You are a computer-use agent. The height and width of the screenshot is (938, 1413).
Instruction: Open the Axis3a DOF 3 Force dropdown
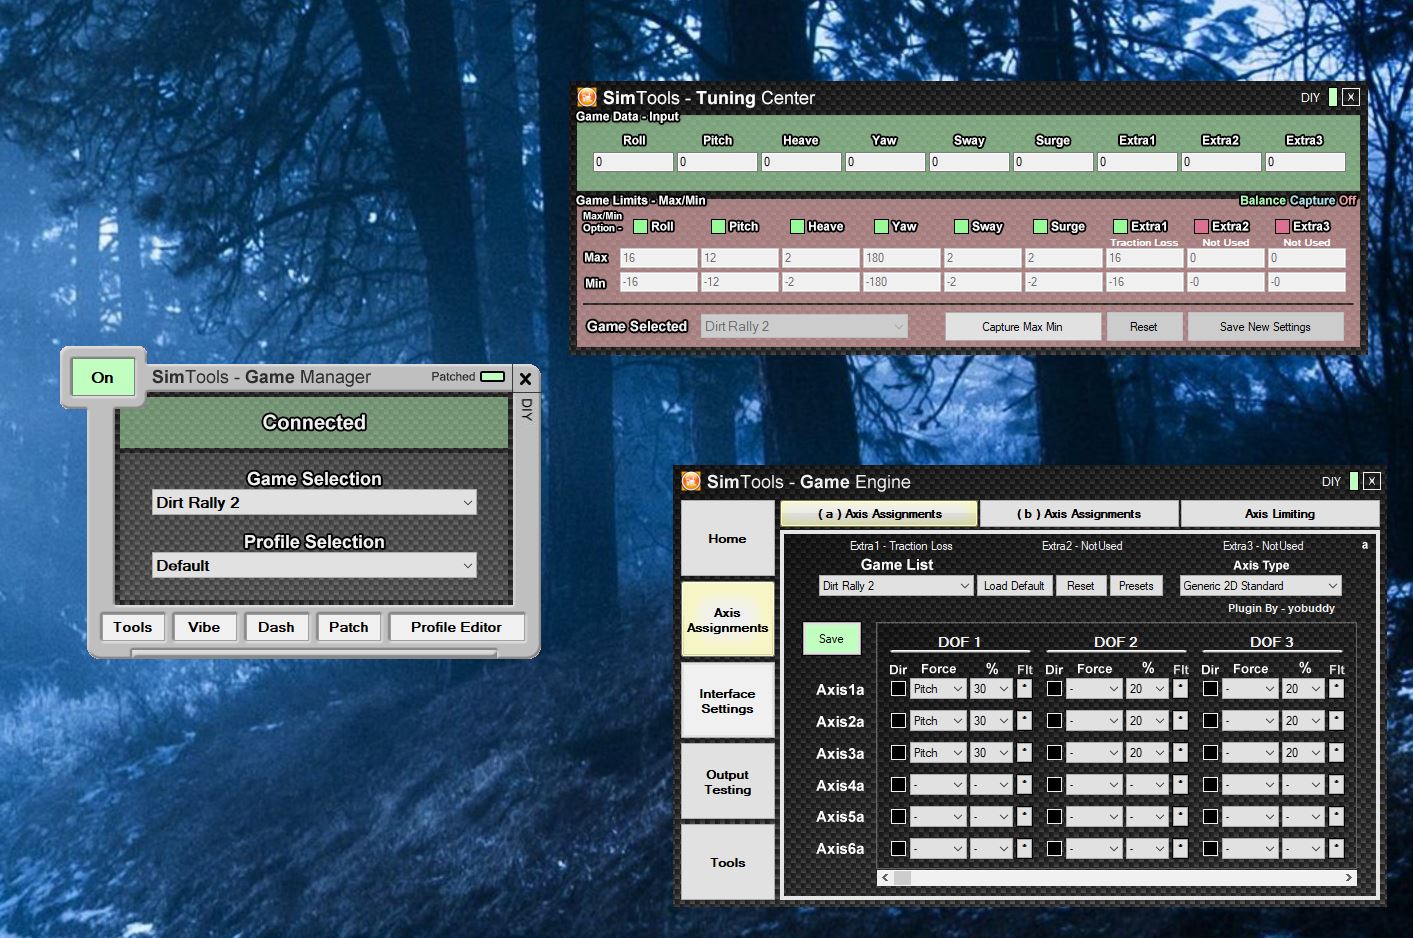coord(1250,753)
